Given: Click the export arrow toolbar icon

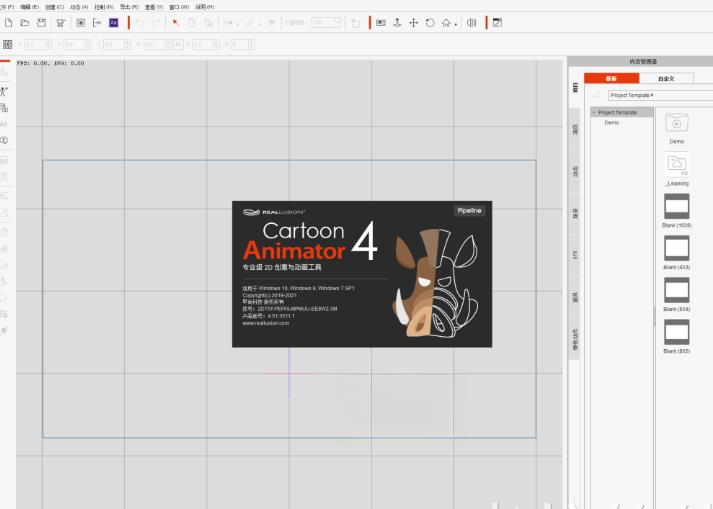Looking at the screenshot, I should pos(97,22).
